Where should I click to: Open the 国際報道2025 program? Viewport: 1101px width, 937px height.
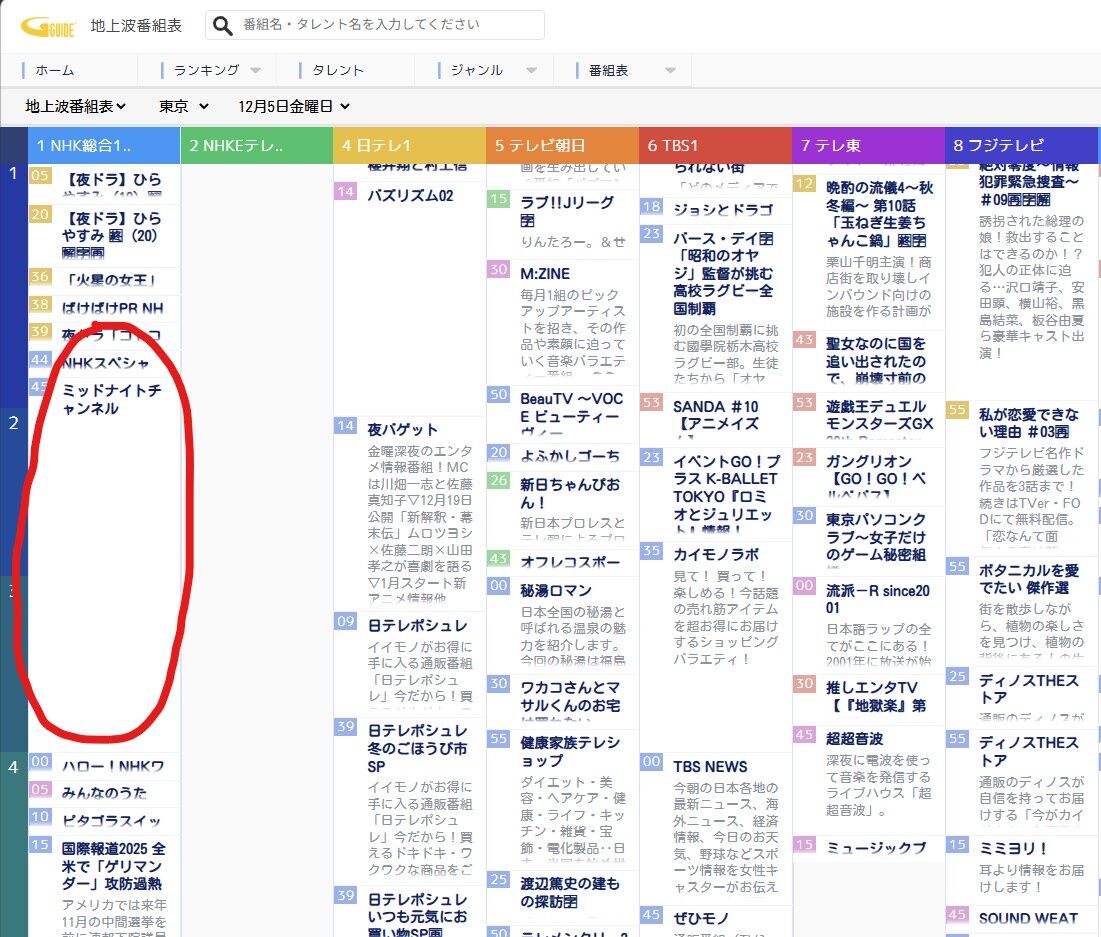tap(114, 866)
